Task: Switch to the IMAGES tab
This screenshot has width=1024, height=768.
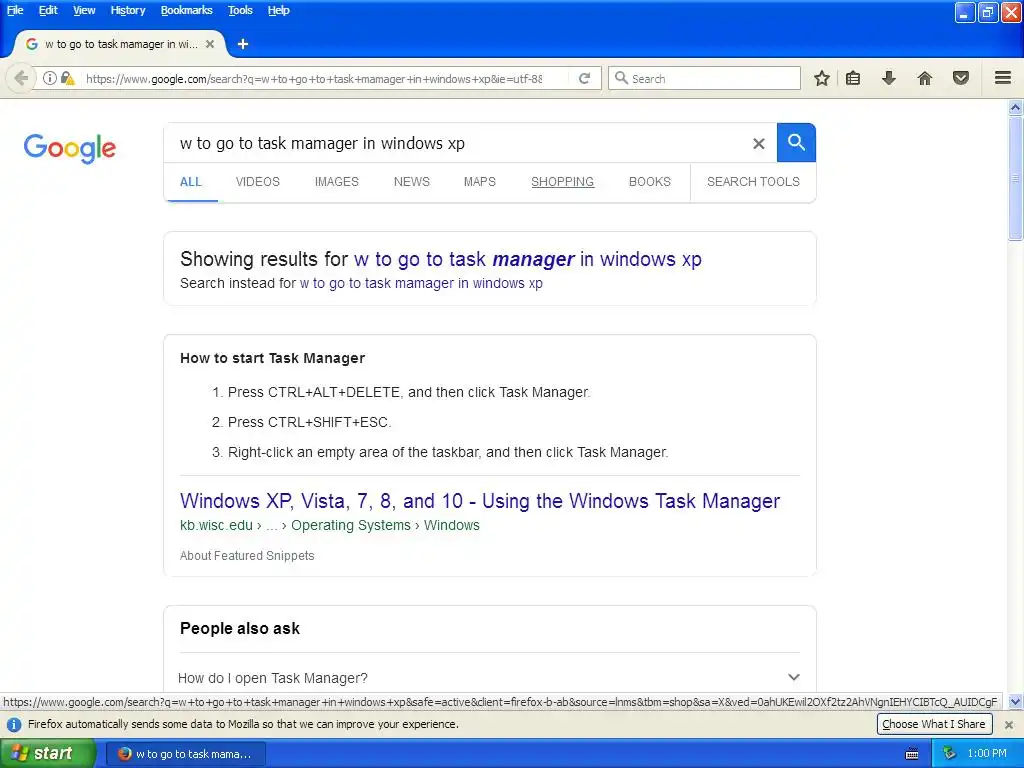Action: coord(337,182)
